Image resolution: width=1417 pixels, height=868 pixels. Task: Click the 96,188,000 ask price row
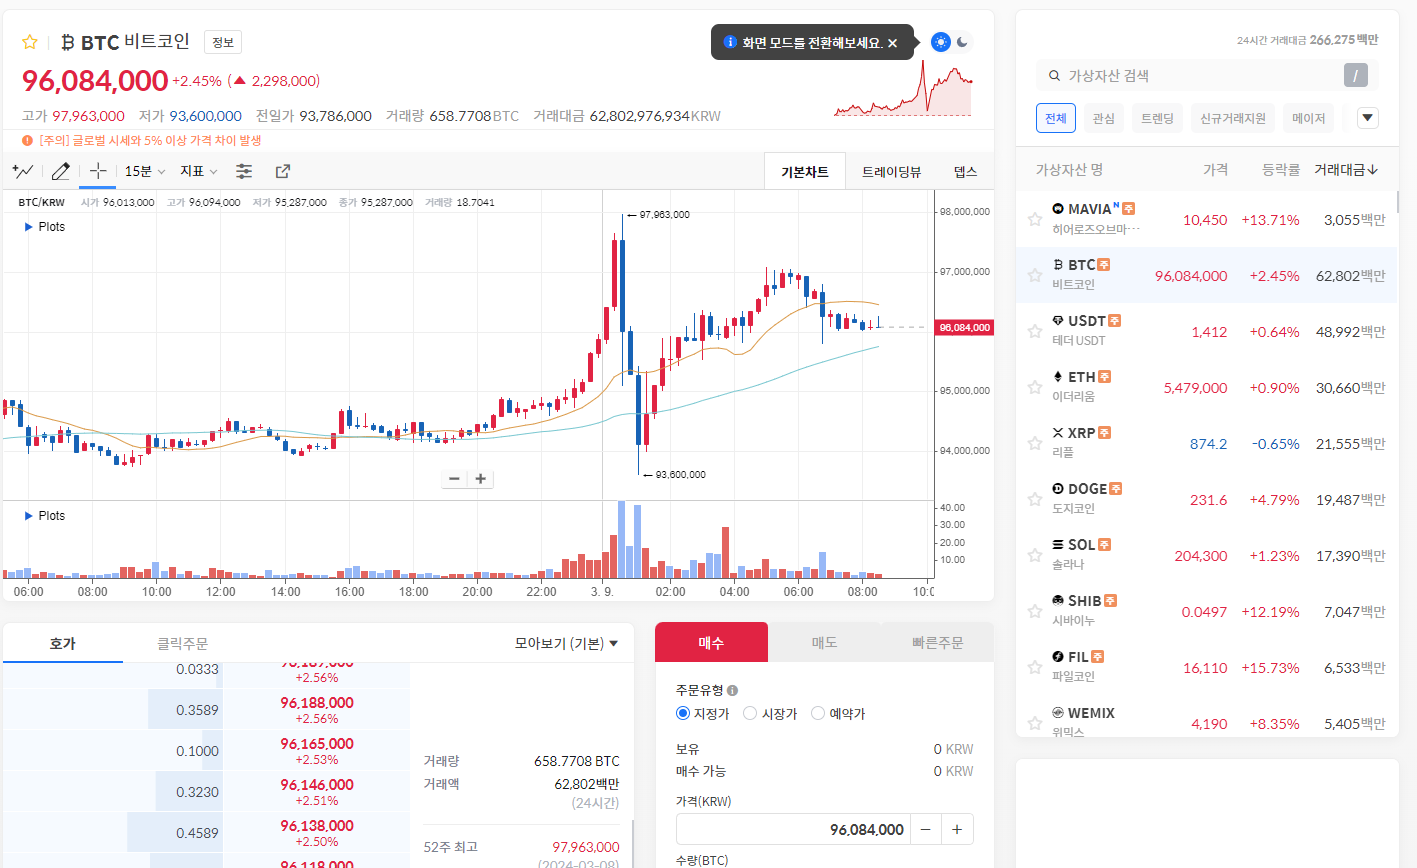coord(206,710)
